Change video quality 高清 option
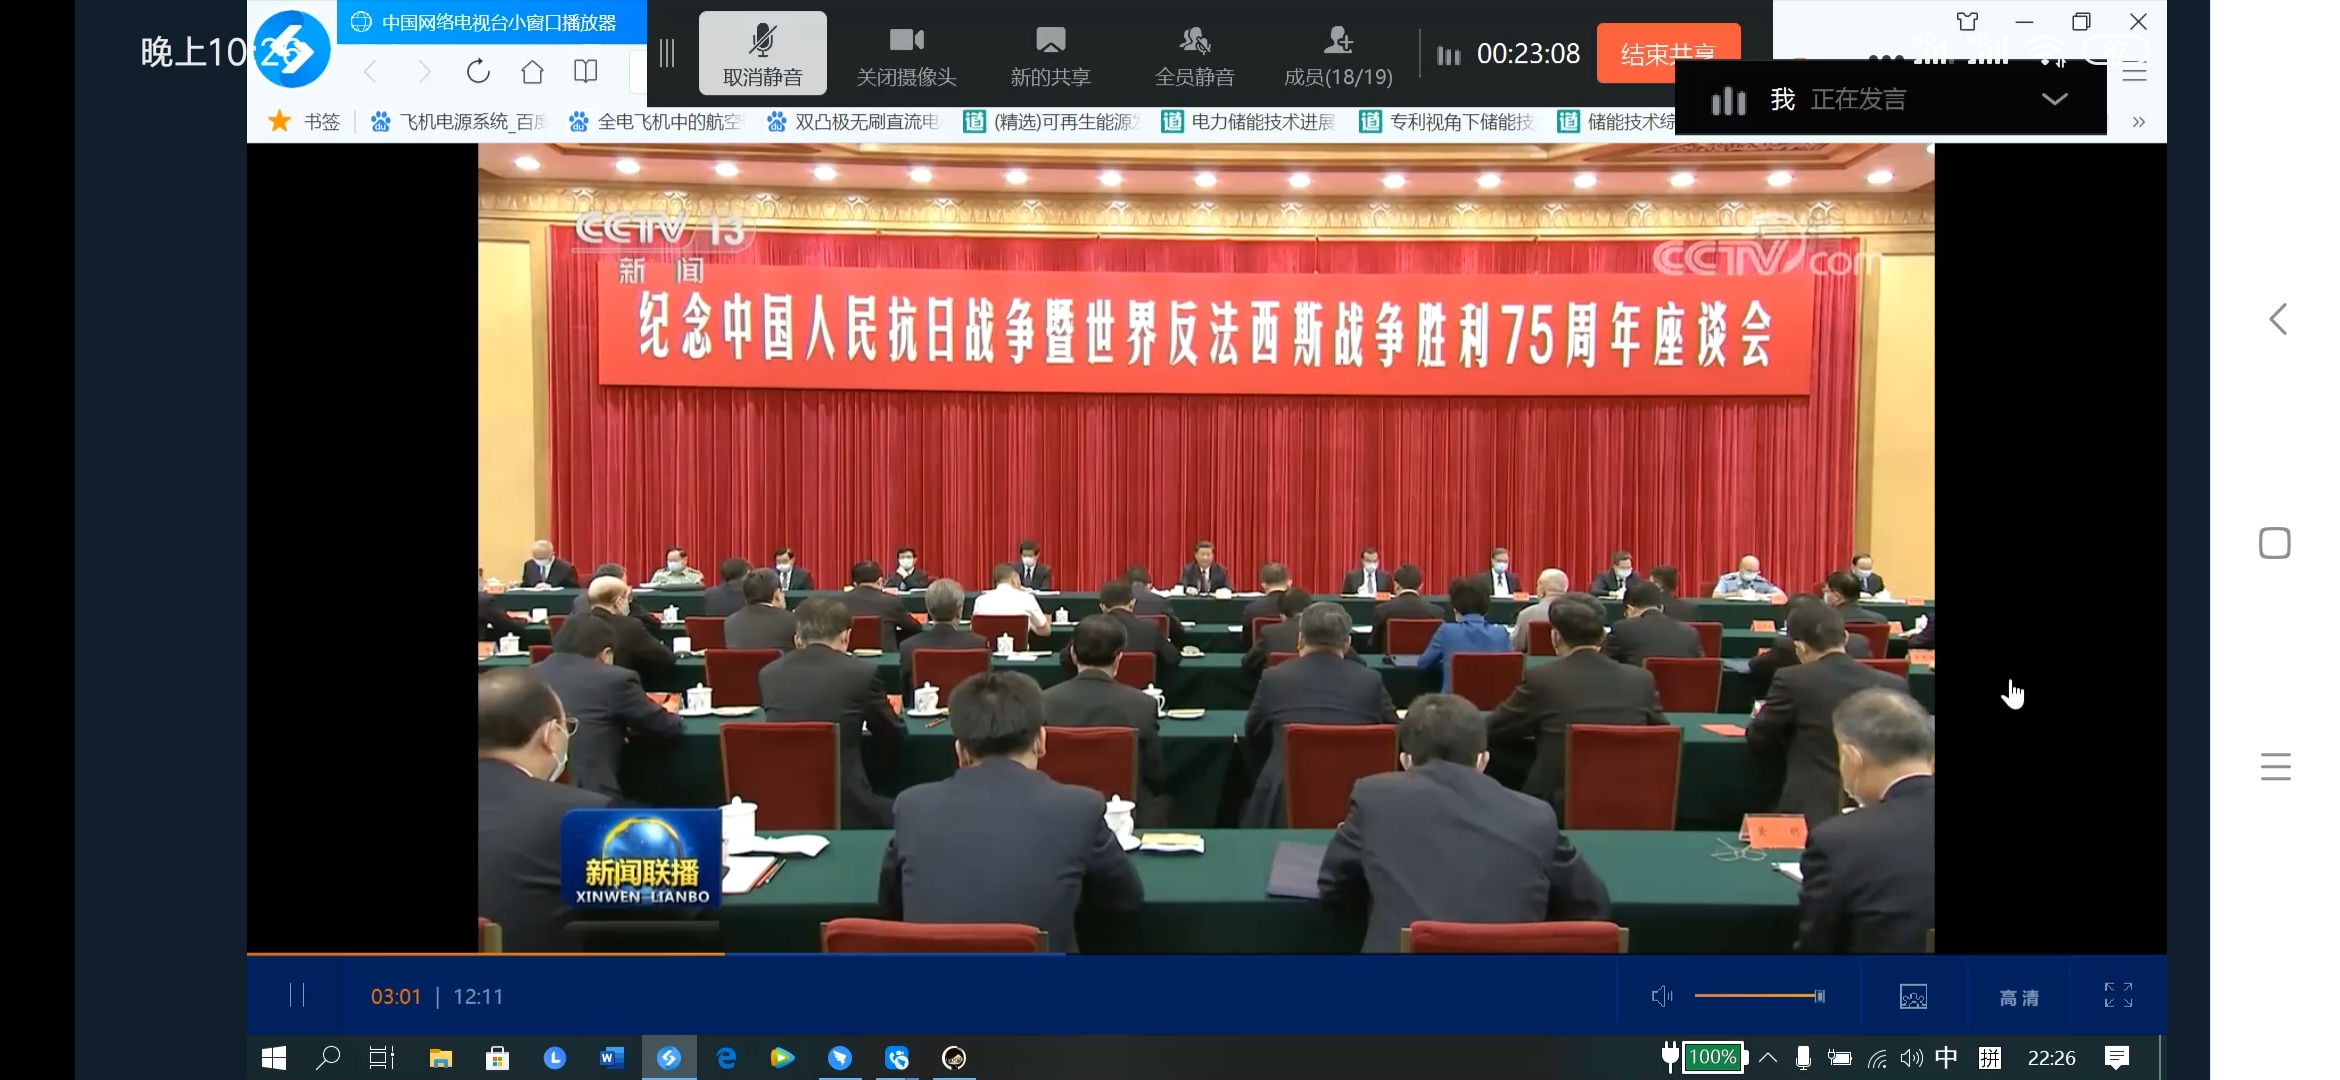 tap(2018, 997)
